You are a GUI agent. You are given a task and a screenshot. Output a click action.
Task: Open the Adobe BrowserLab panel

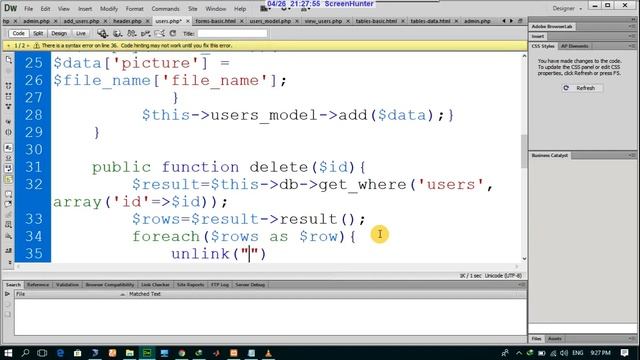coord(552,27)
